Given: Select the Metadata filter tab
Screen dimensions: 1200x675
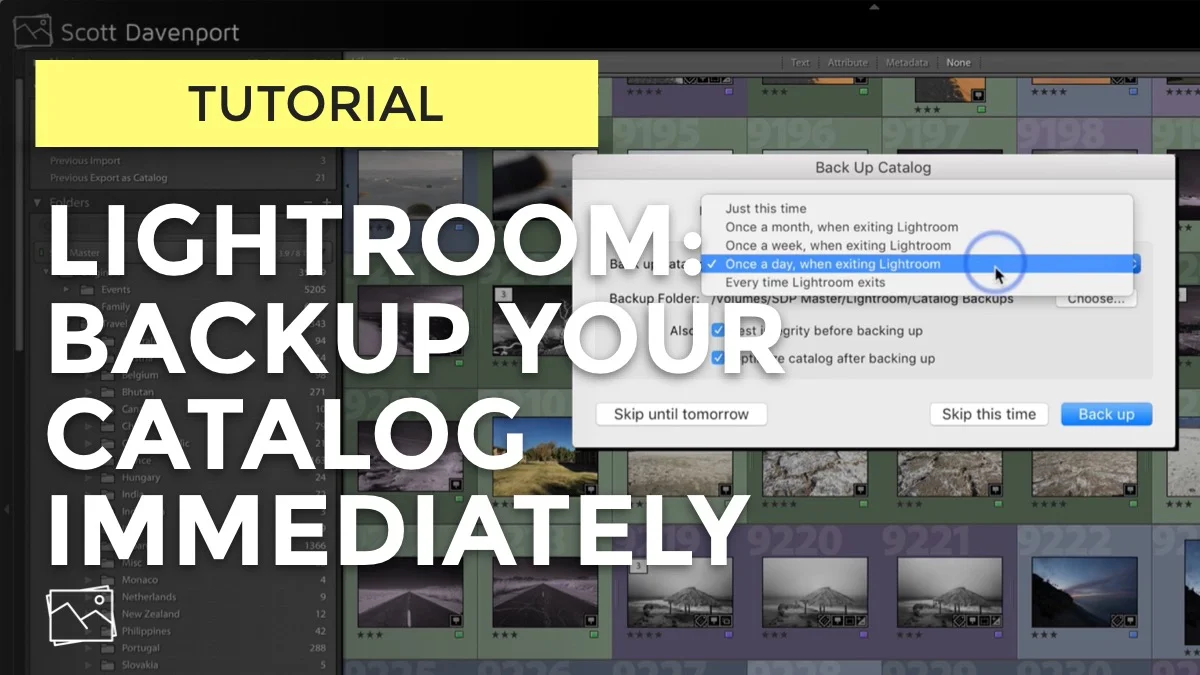Looking at the screenshot, I should [x=907, y=62].
